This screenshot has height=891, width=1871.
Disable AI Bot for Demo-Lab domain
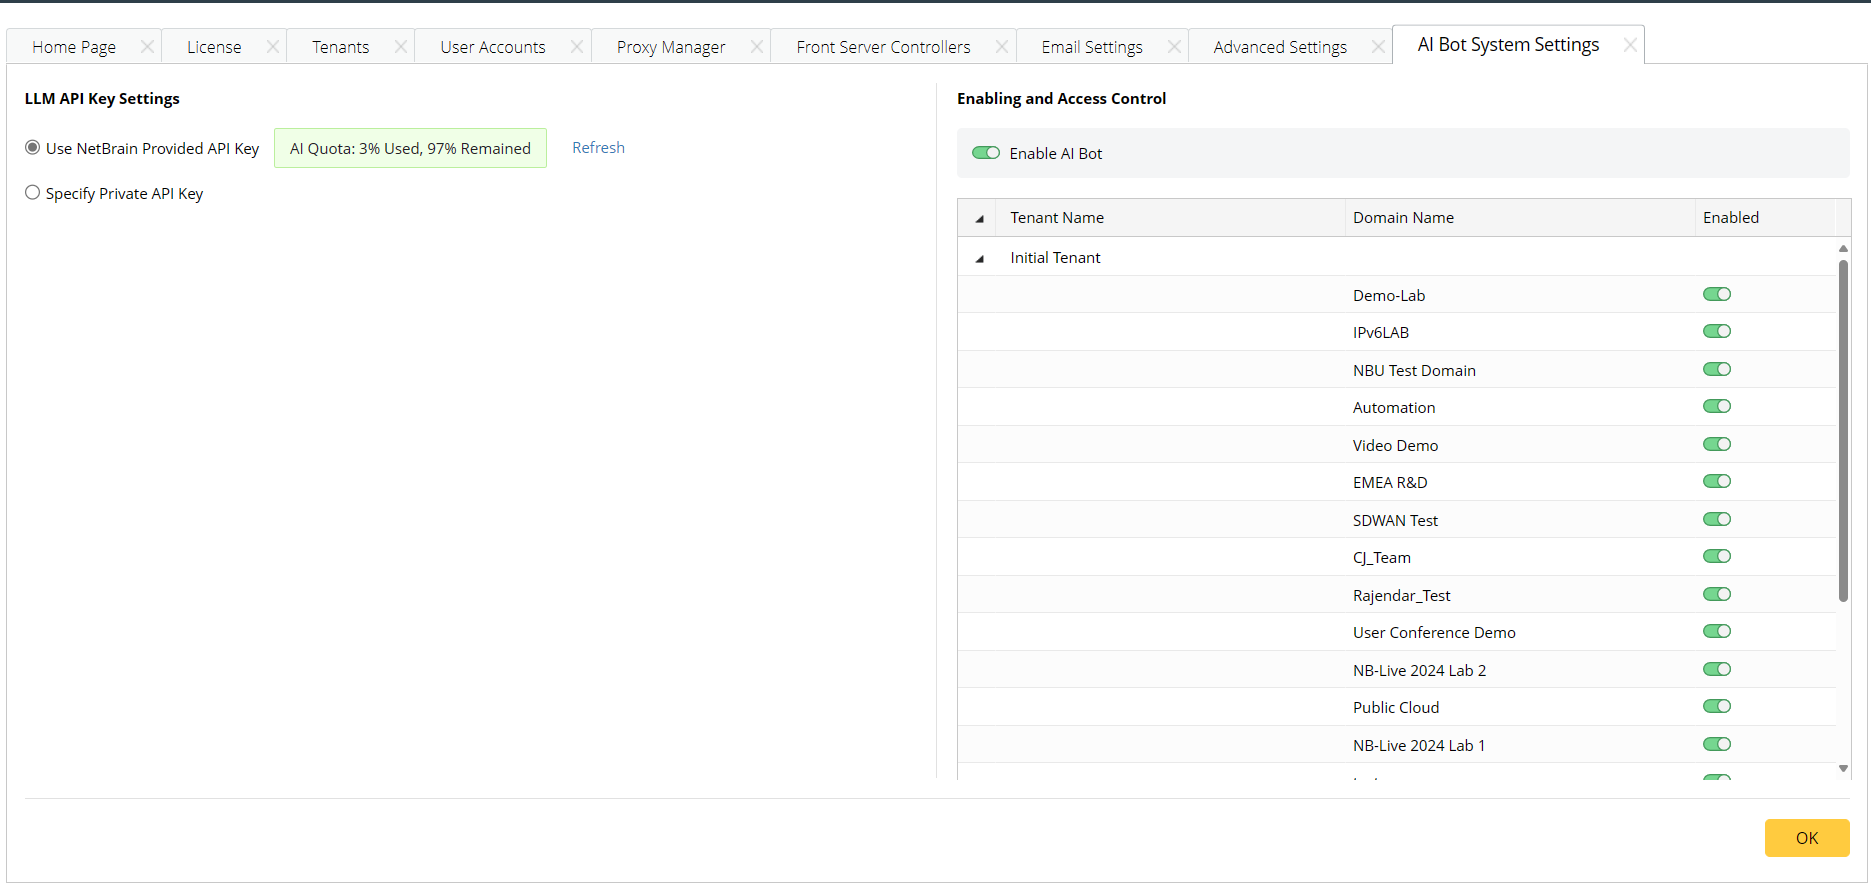point(1716,295)
